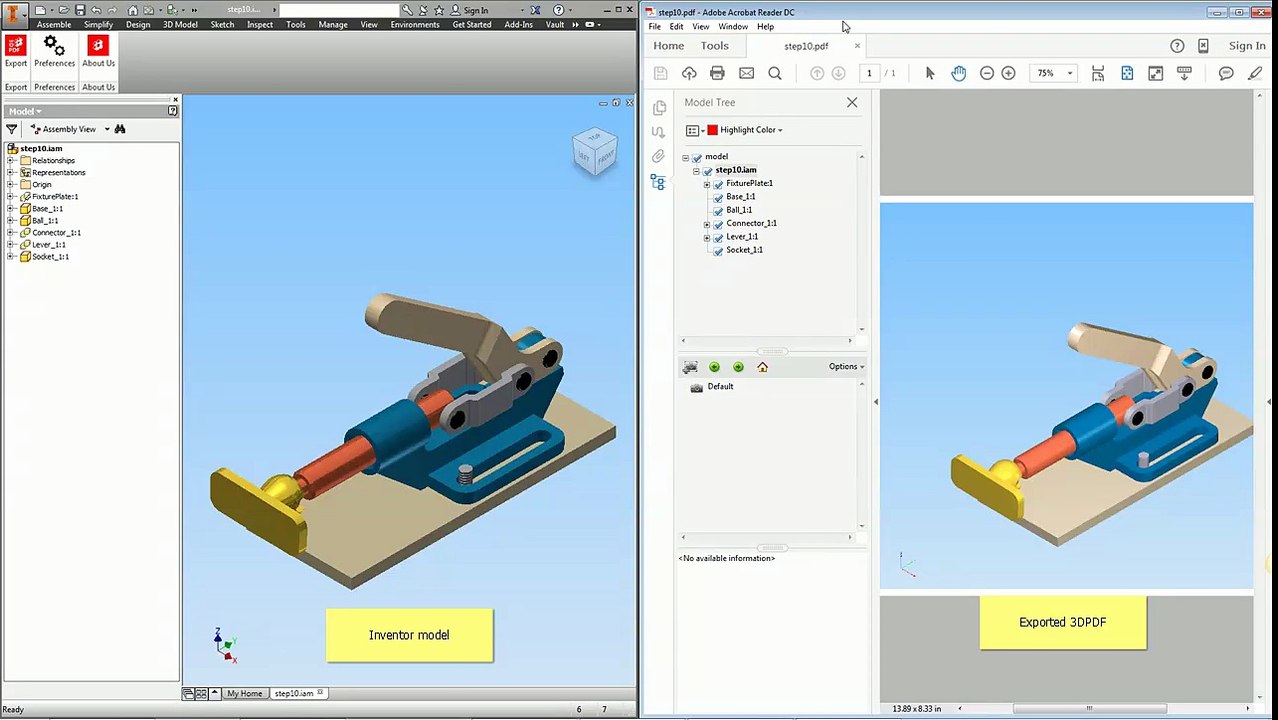
Task: Click zoom in plus icon in Acrobat
Action: 1008,73
